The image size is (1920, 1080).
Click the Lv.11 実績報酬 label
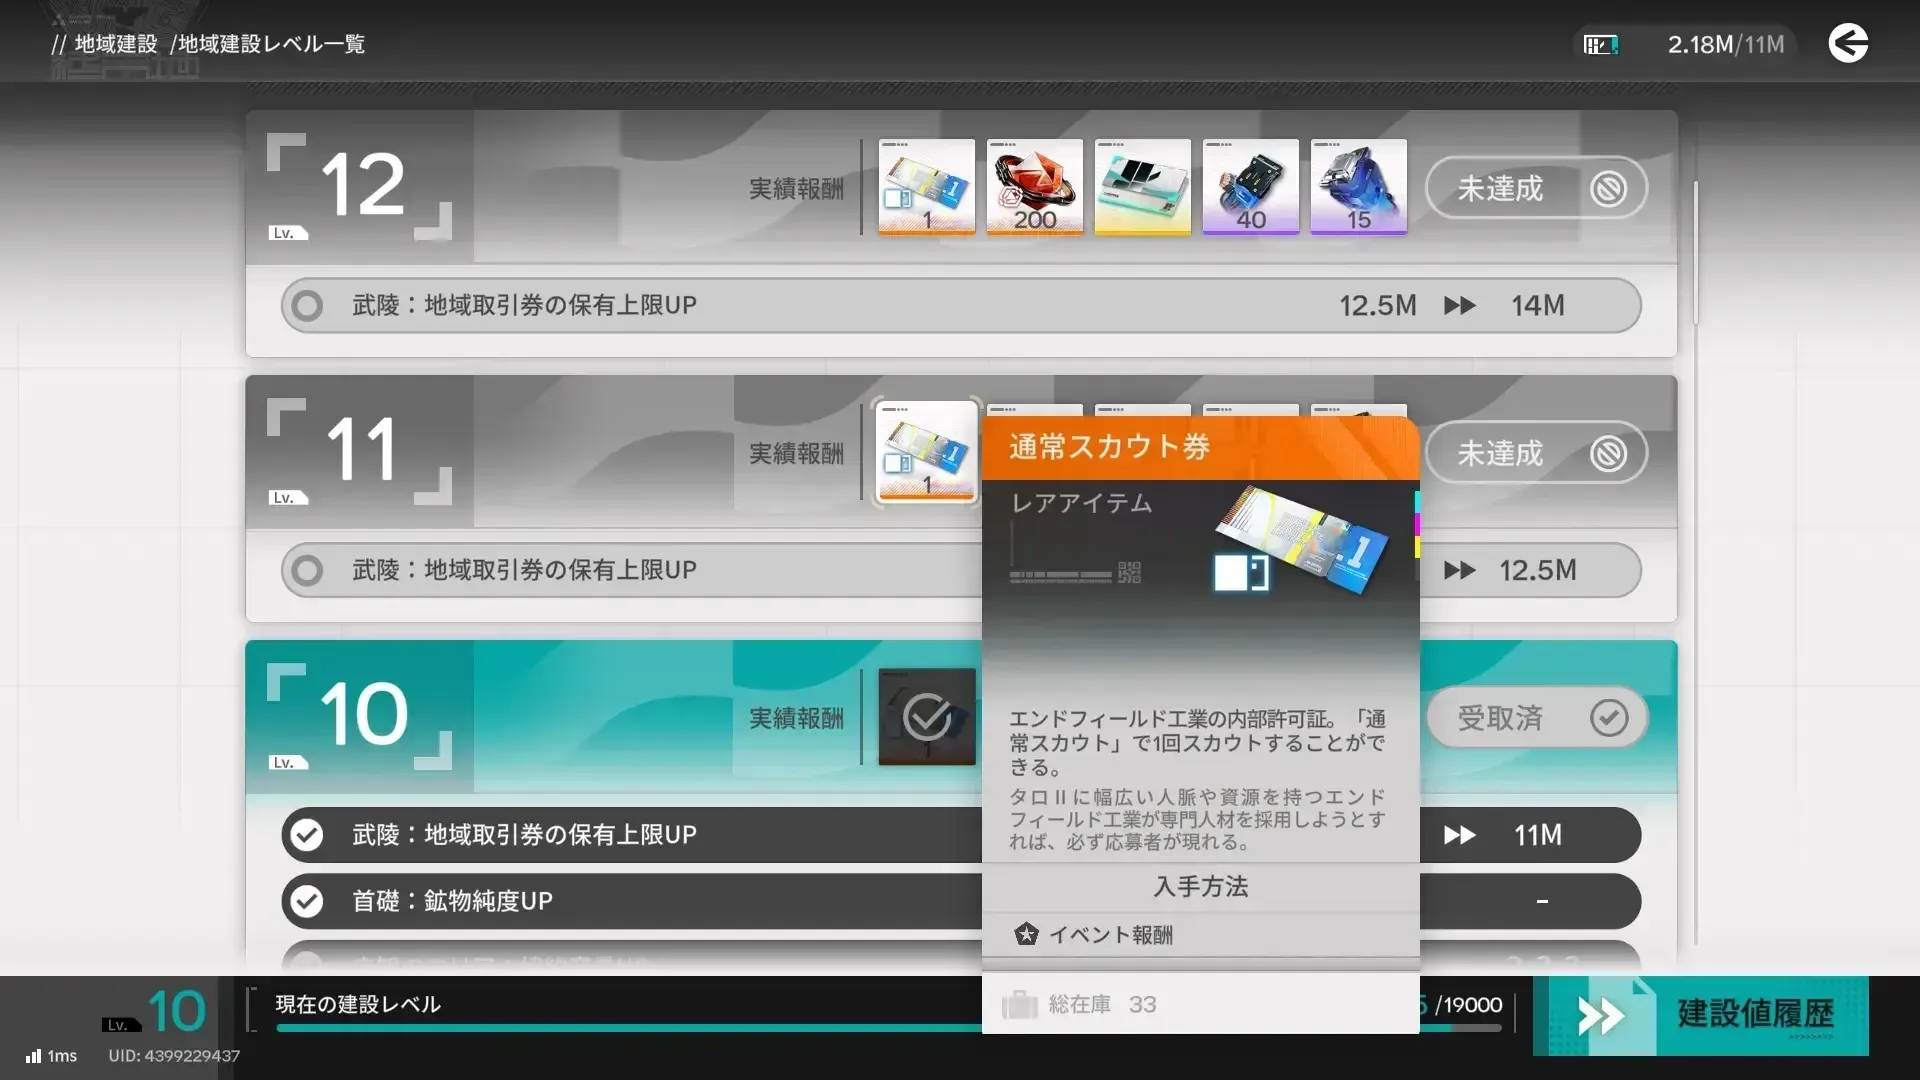pos(796,454)
